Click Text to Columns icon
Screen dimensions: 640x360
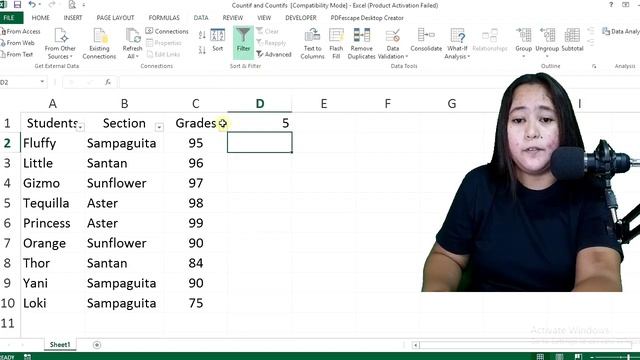pyautogui.click(x=312, y=36)
